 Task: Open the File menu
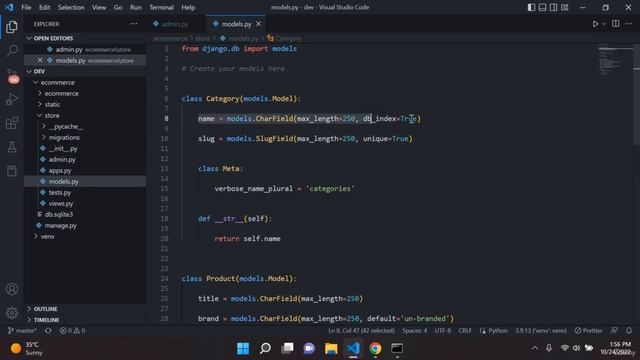tap(26, 7)
